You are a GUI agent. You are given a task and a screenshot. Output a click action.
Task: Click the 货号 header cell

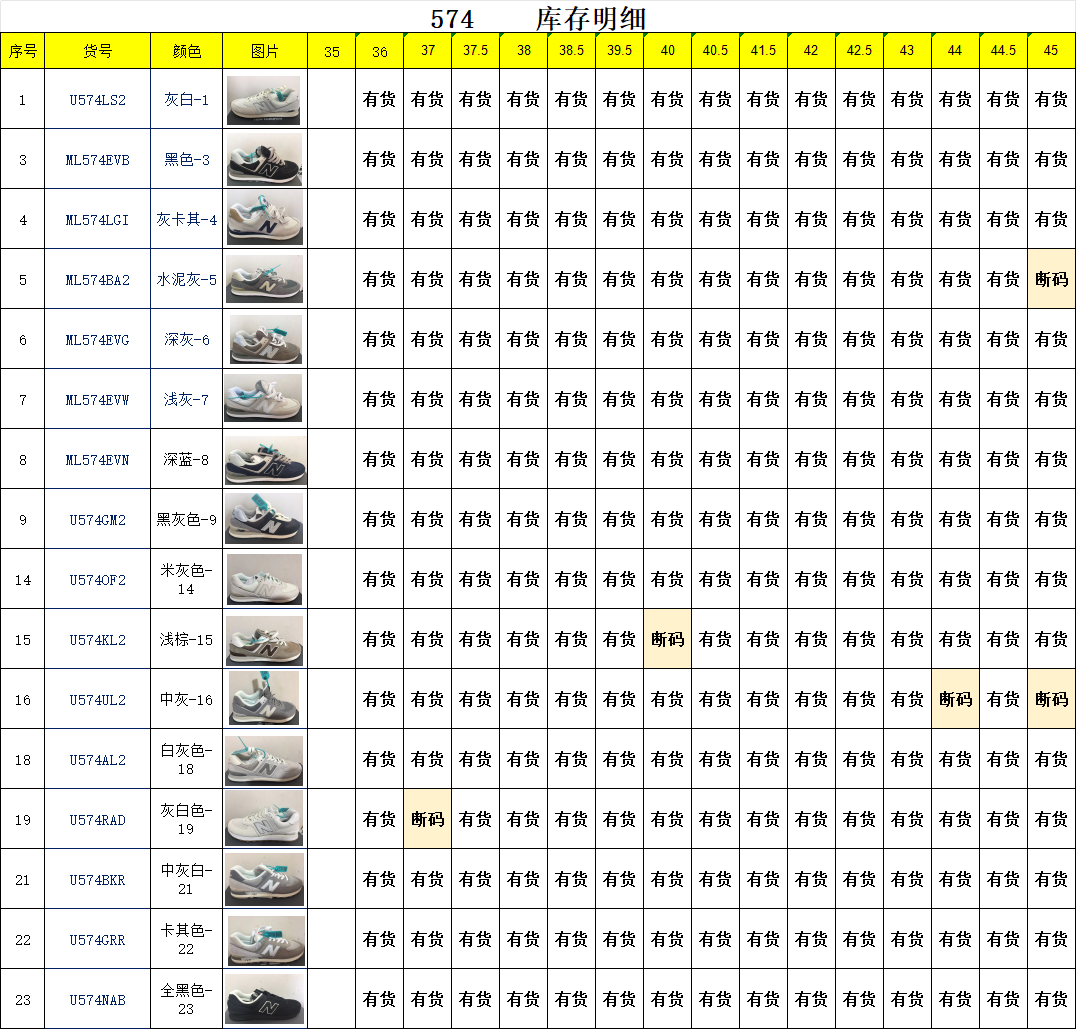tap(97, 51)
